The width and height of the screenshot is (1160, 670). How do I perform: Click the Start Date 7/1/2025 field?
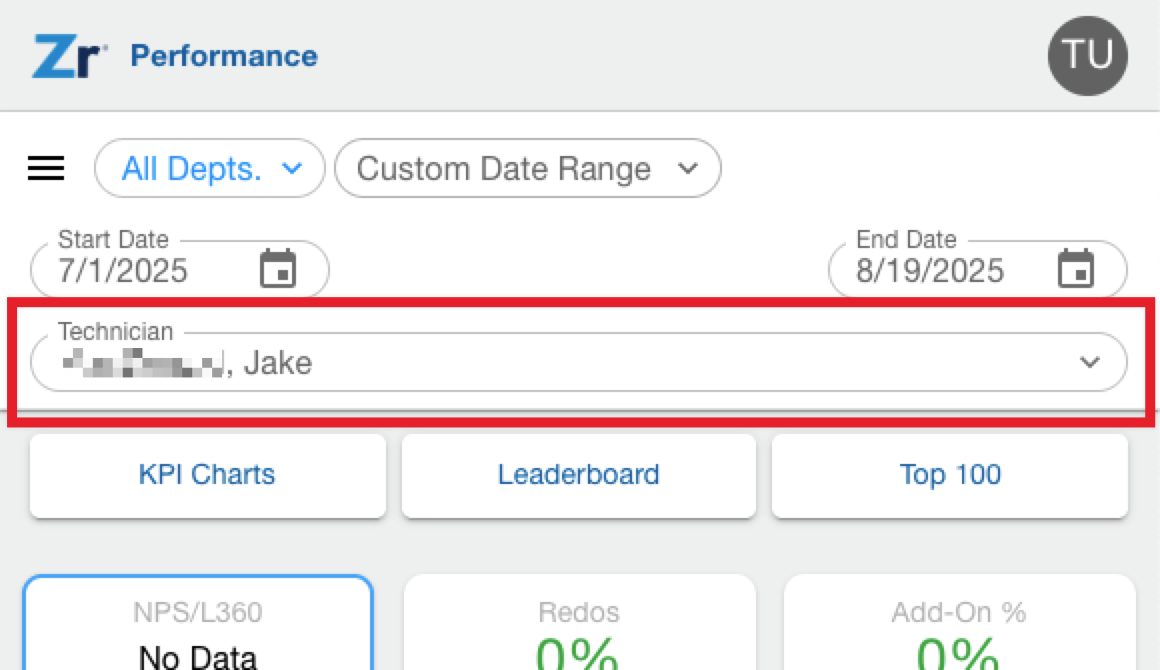tap(180, 268)
